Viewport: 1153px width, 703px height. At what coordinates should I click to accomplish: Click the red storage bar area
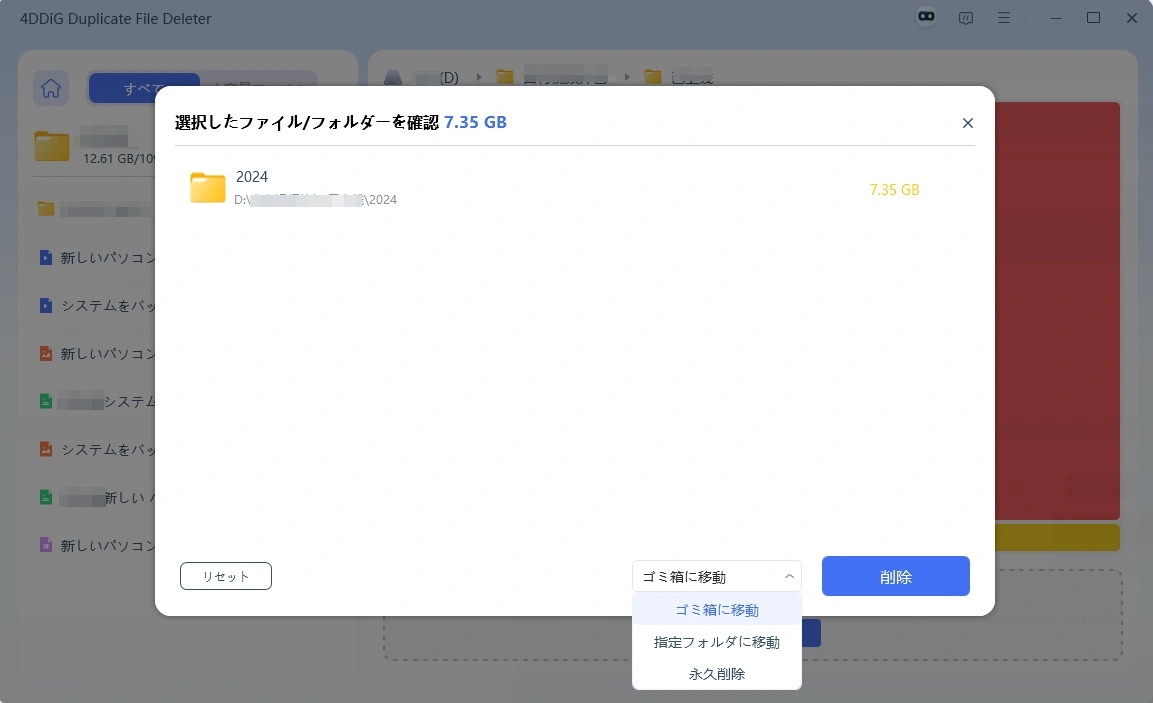(x=1057, y=310)
